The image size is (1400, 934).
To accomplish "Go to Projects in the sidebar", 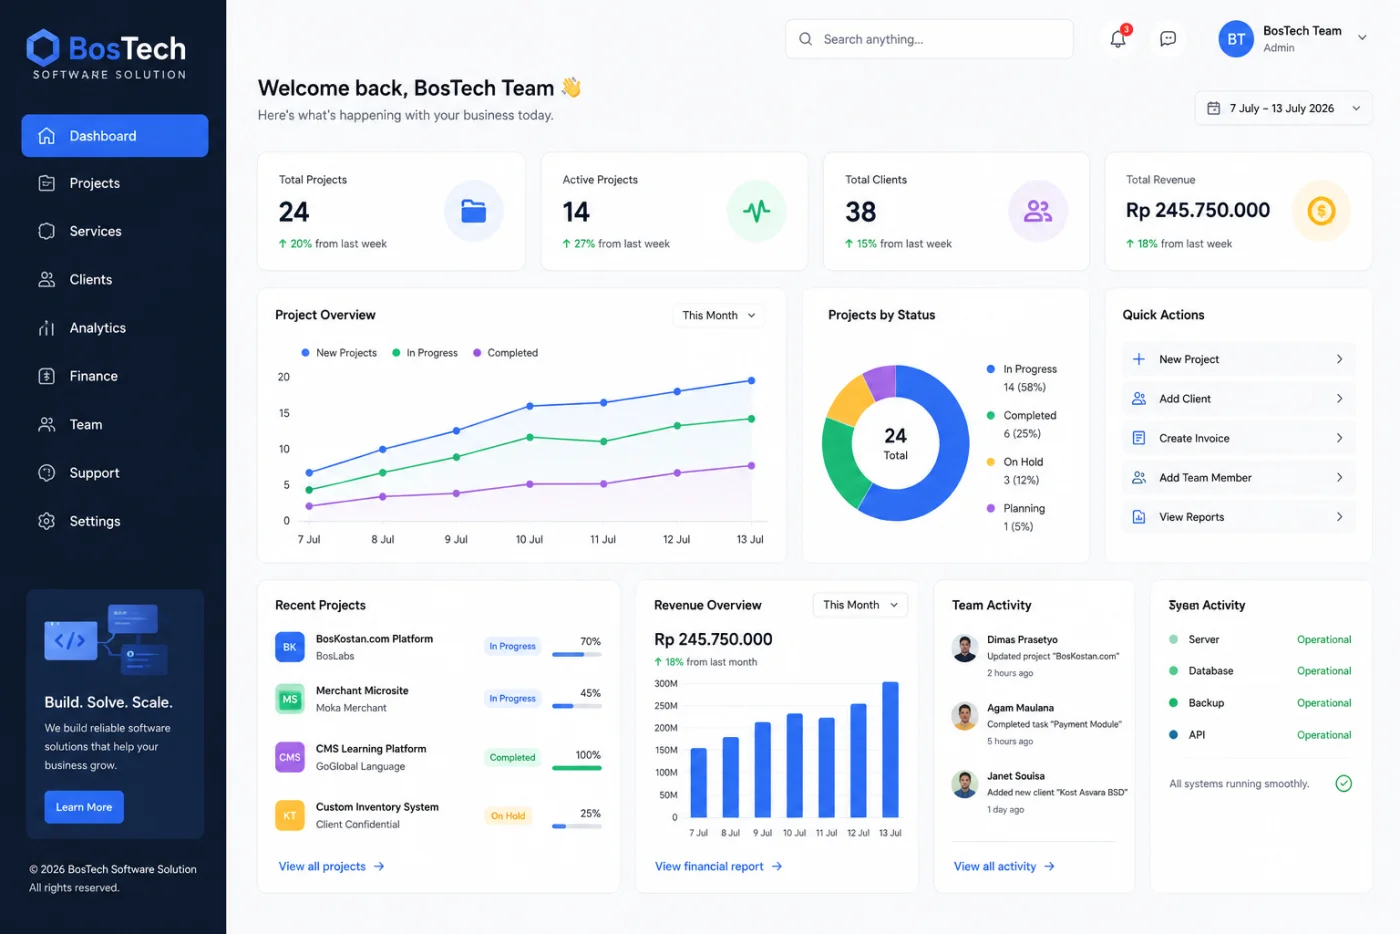I will click(115, 183).
